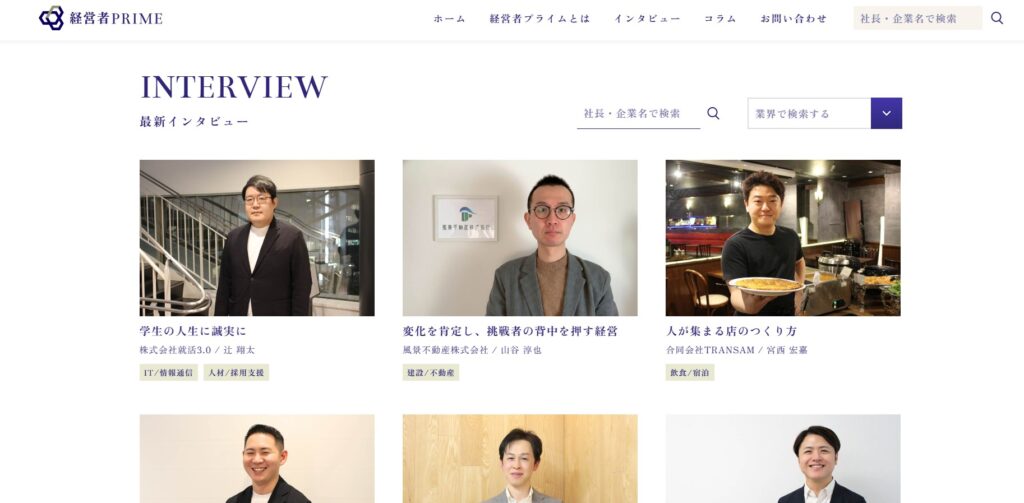The width and height of the screenshot is (1024, 503).
Task: Click the interview search magnifier icon
Action: (713, 113)
